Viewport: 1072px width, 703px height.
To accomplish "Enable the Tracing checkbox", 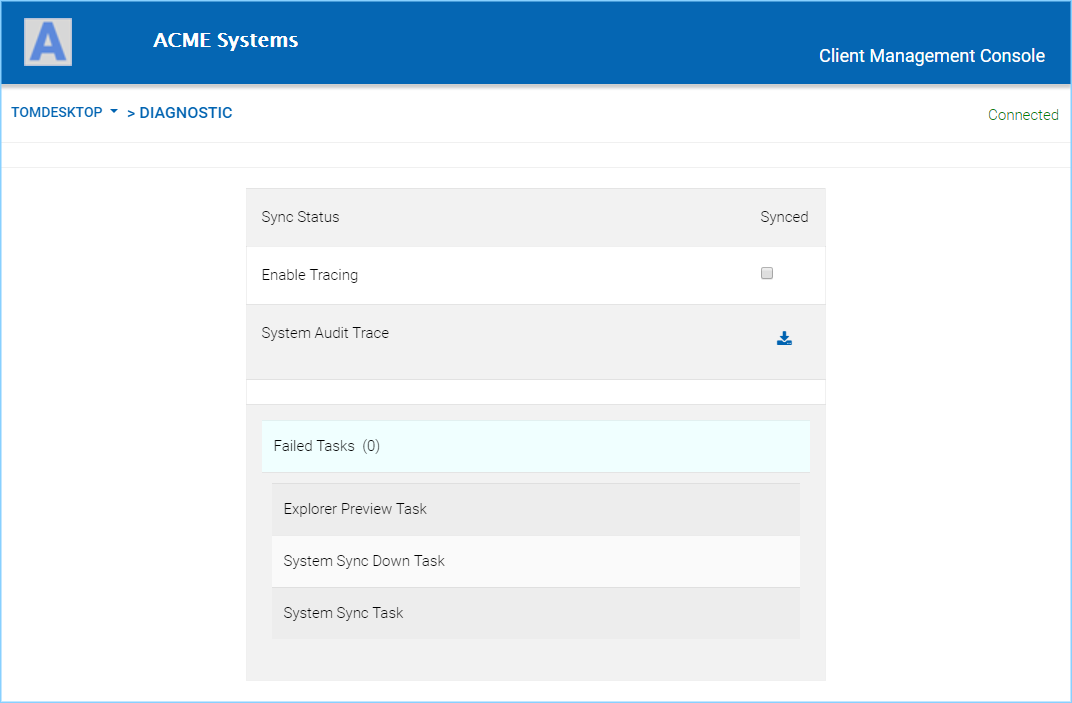I will pyautogui.click(x=767, y=274).
